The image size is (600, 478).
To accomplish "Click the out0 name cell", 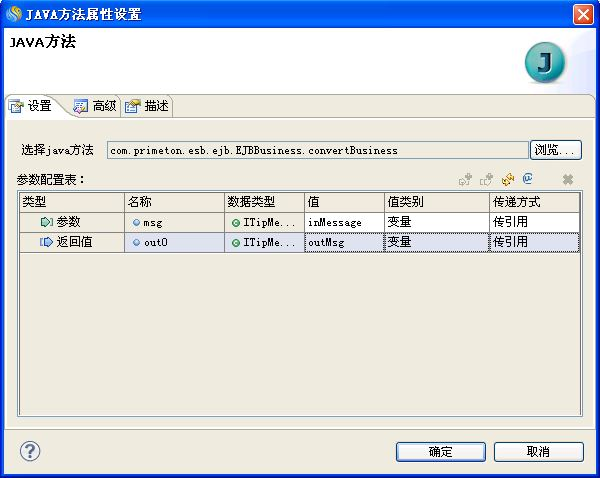I will click(x=174, y=242).
